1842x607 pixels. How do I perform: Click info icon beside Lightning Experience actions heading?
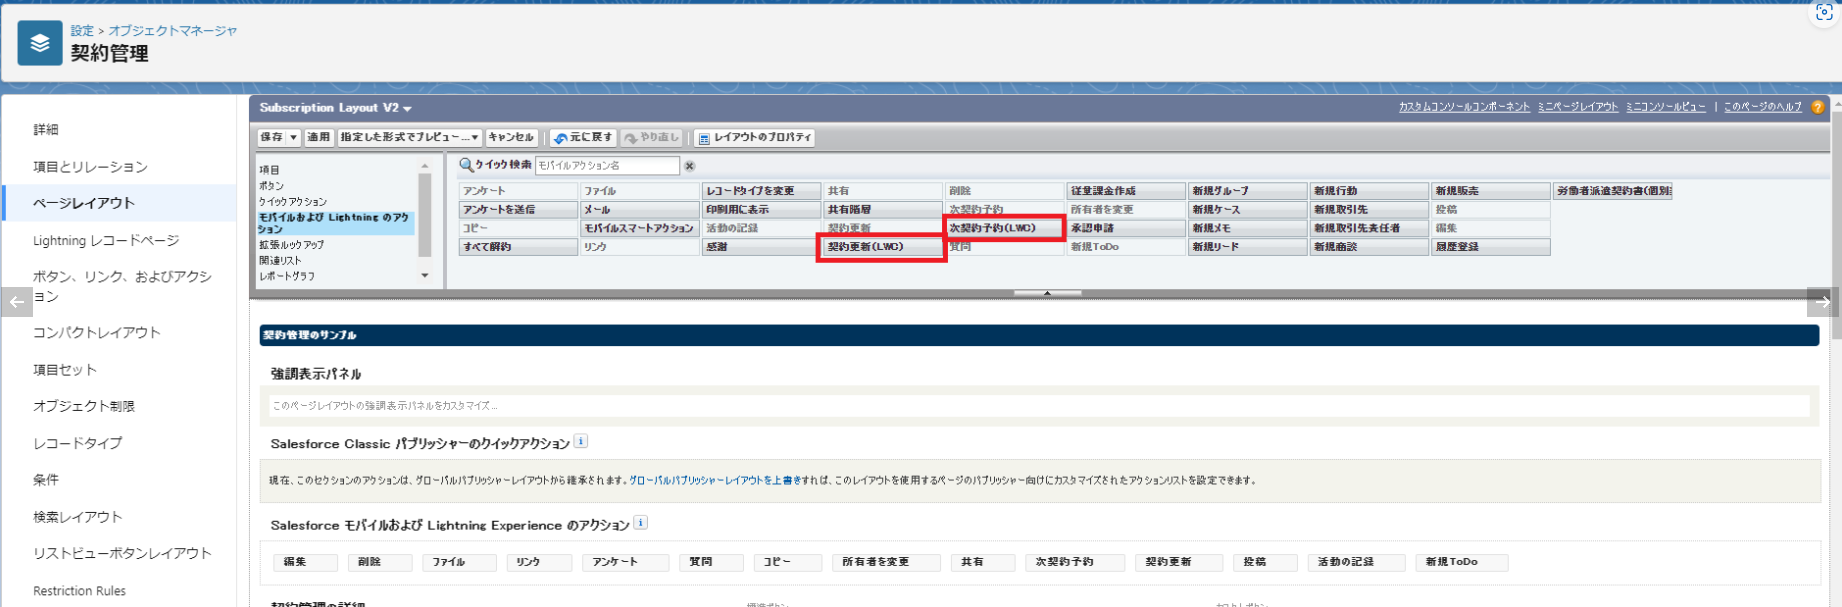[641, 523]
